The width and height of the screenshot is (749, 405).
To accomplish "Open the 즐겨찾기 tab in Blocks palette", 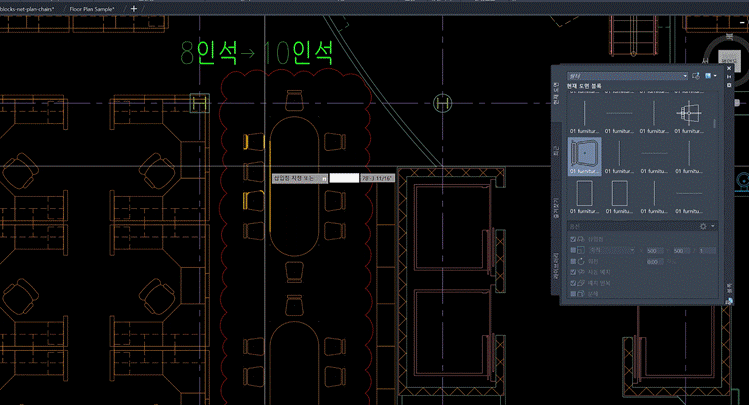I will tap(556, 208).
